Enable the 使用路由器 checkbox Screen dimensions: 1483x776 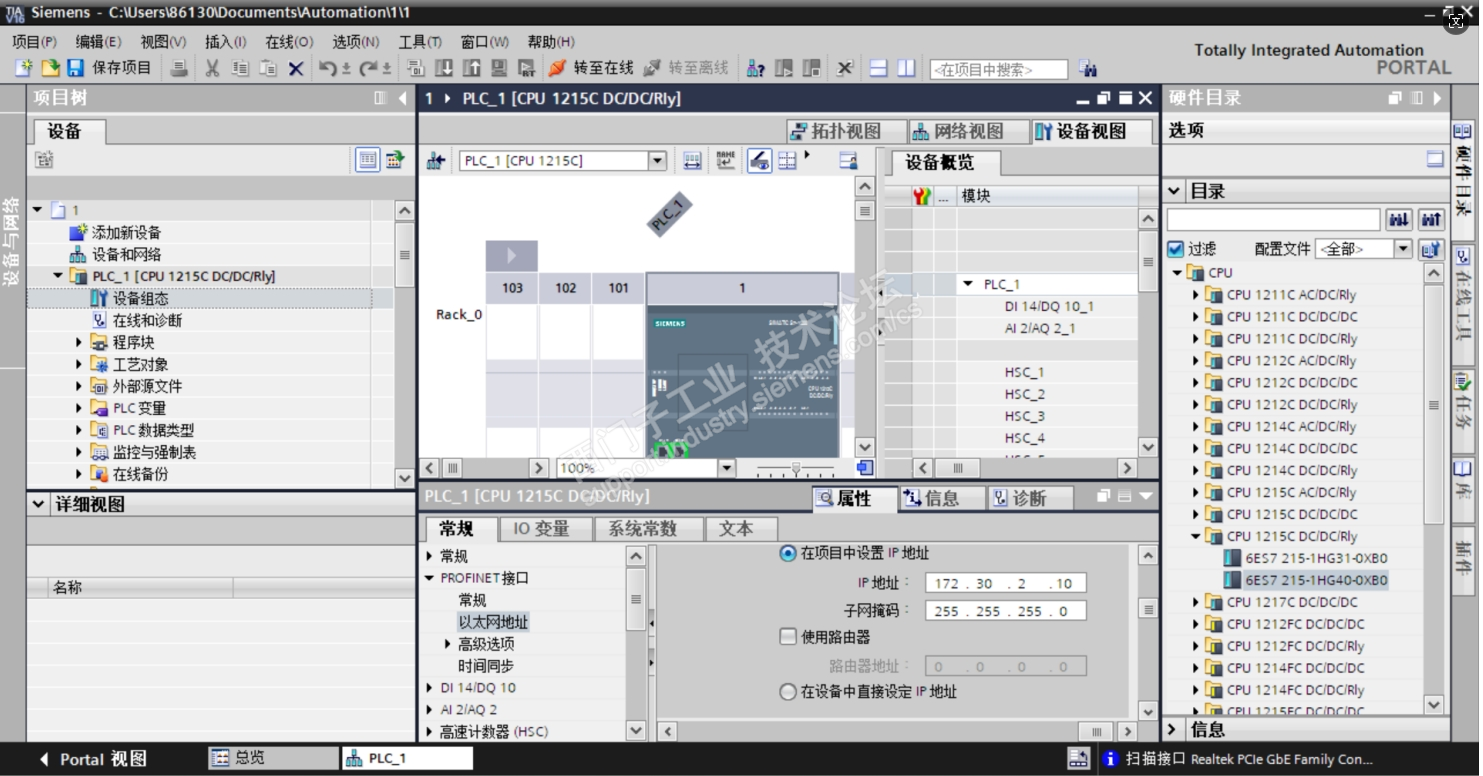click(x=788, y=637)
